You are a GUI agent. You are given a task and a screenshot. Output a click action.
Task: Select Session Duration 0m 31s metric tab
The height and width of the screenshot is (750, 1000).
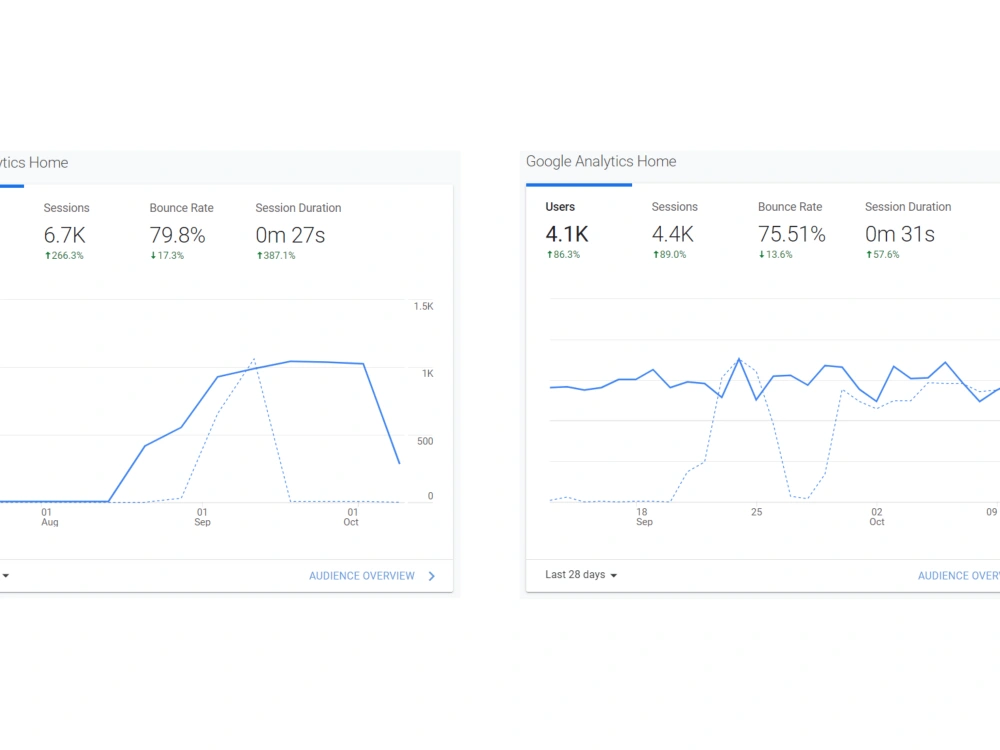tap(908, 230)
